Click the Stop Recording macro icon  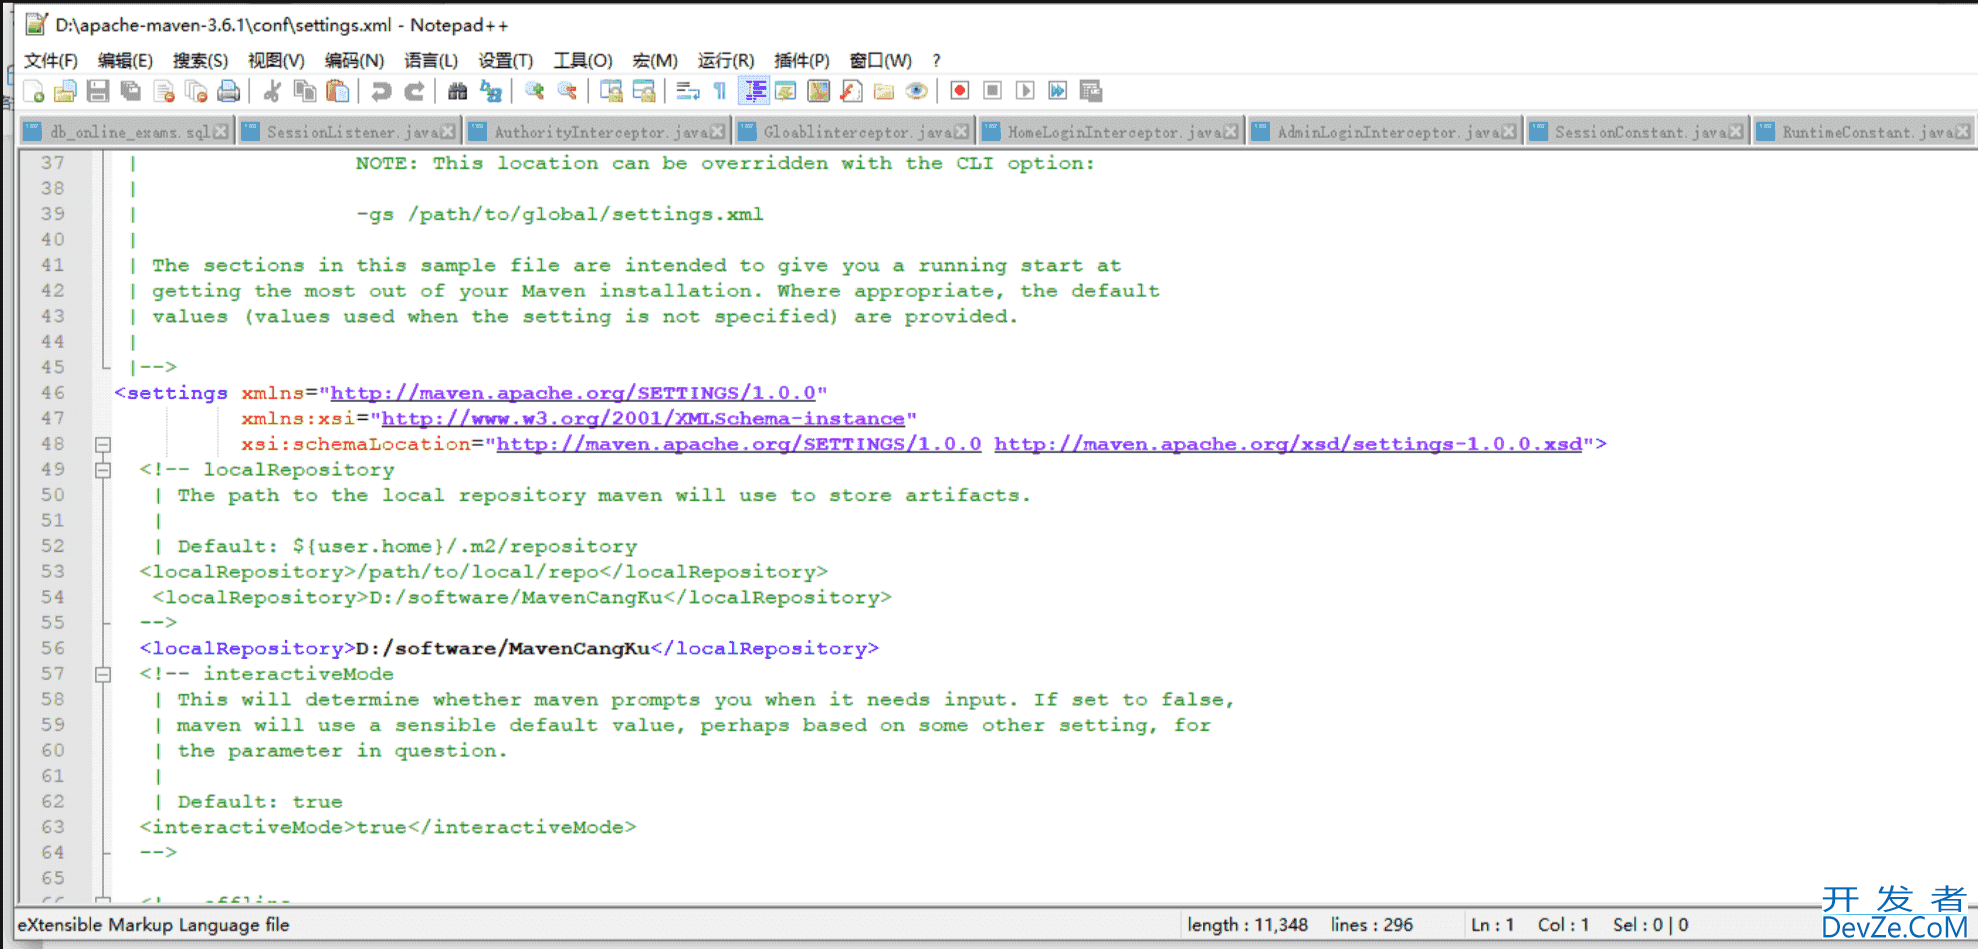tap(993, 92)
